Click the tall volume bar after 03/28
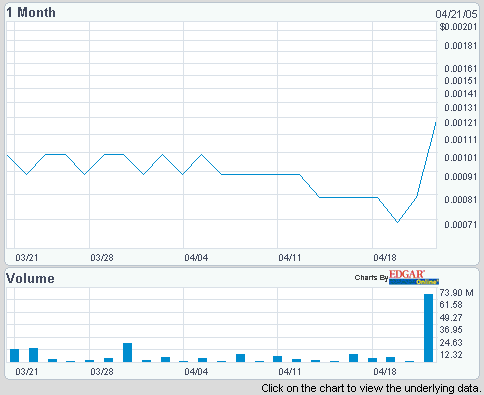The width and height of the screenshot is (484, 395). click(127, 352)
